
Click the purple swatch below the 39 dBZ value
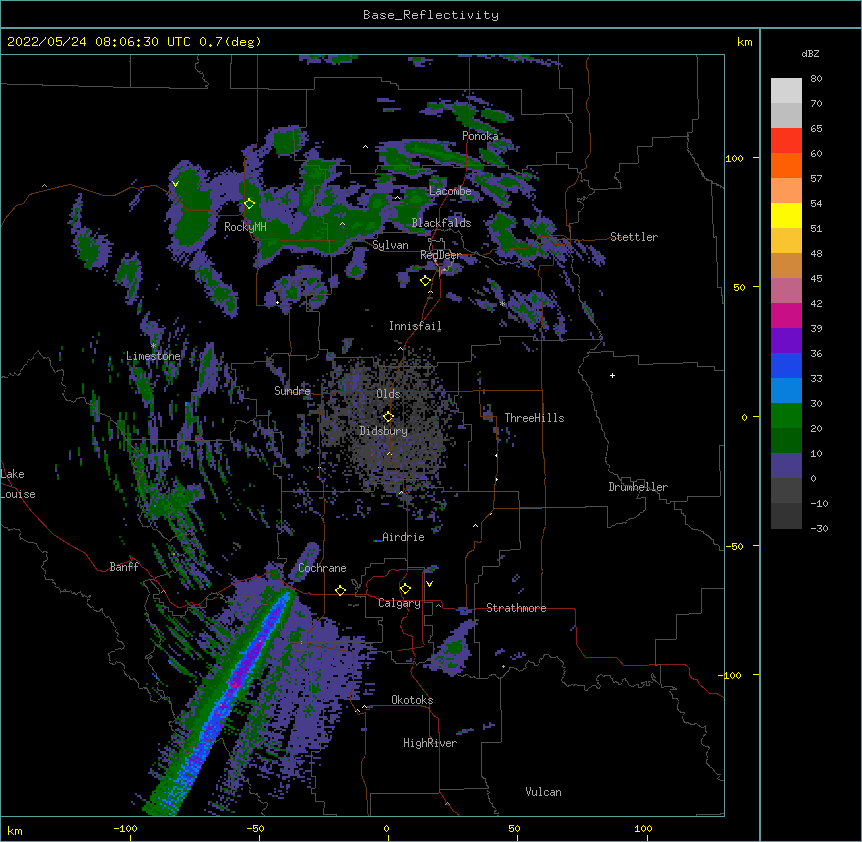click(786, 341)
